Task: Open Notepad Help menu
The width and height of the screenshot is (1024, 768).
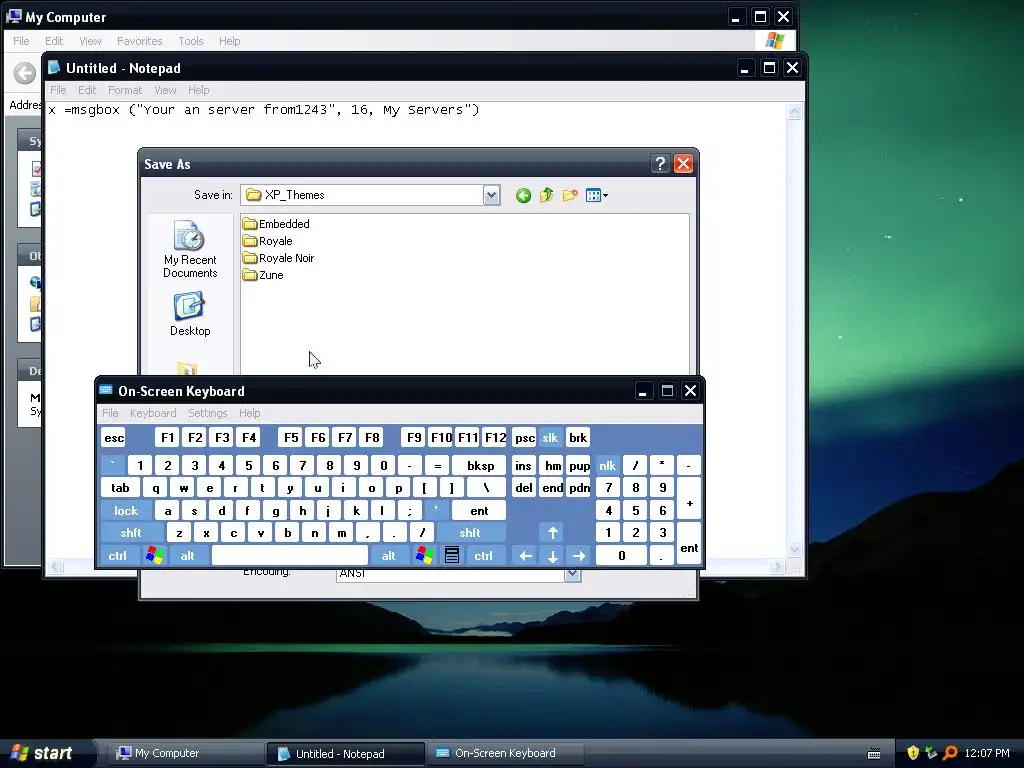Action: click(199, 90)
